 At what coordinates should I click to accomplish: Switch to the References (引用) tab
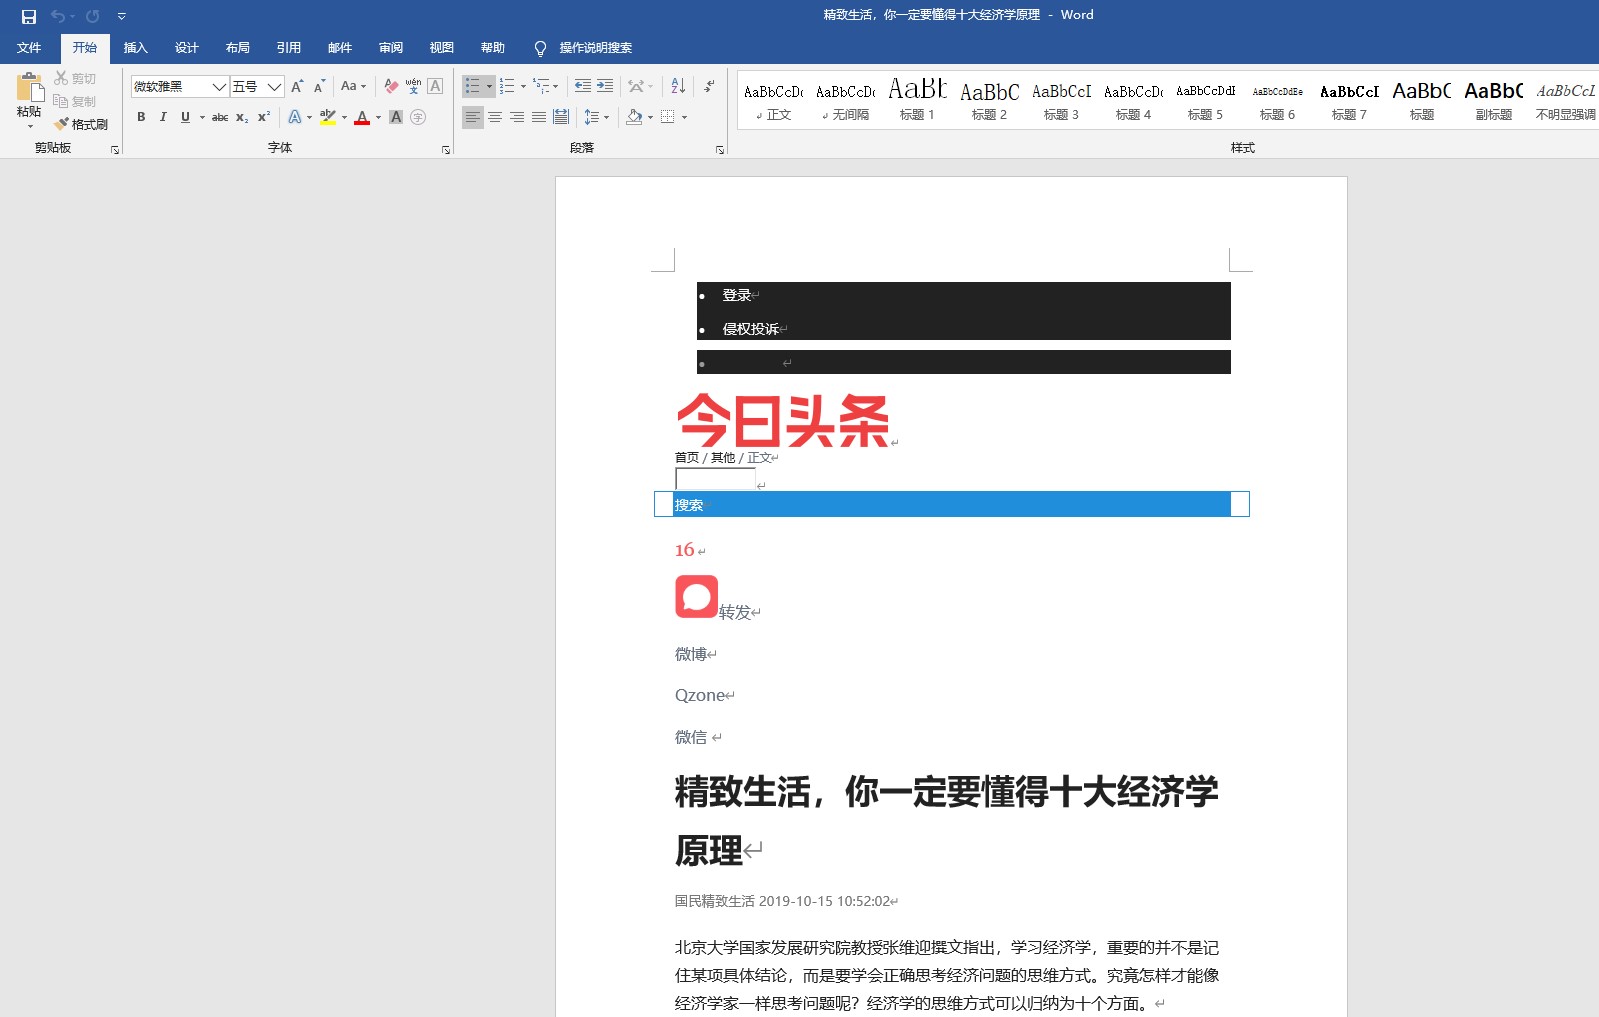288,48
